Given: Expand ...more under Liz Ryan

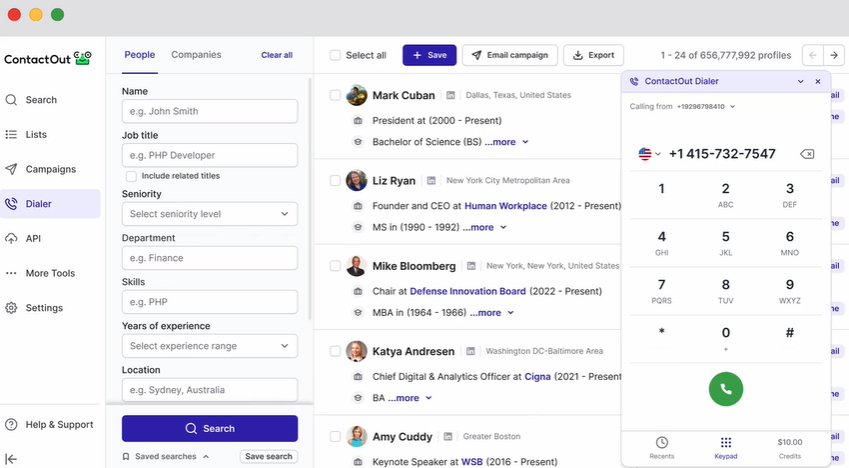Looking at the screenshot, I should click(484, 228).
